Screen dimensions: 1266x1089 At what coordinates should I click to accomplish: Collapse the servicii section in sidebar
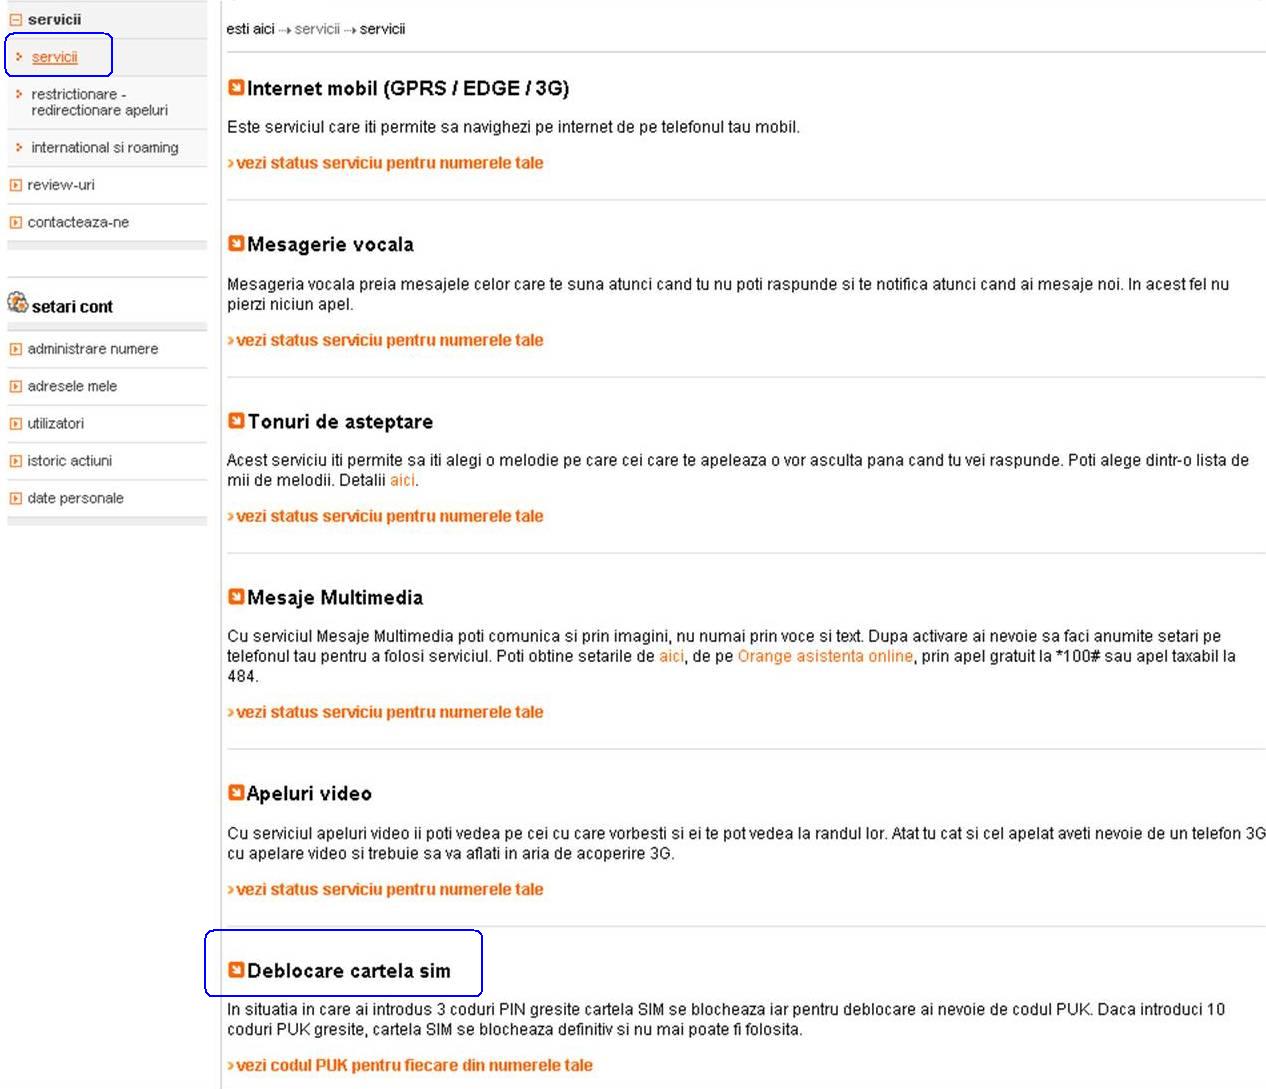[15, 19]
